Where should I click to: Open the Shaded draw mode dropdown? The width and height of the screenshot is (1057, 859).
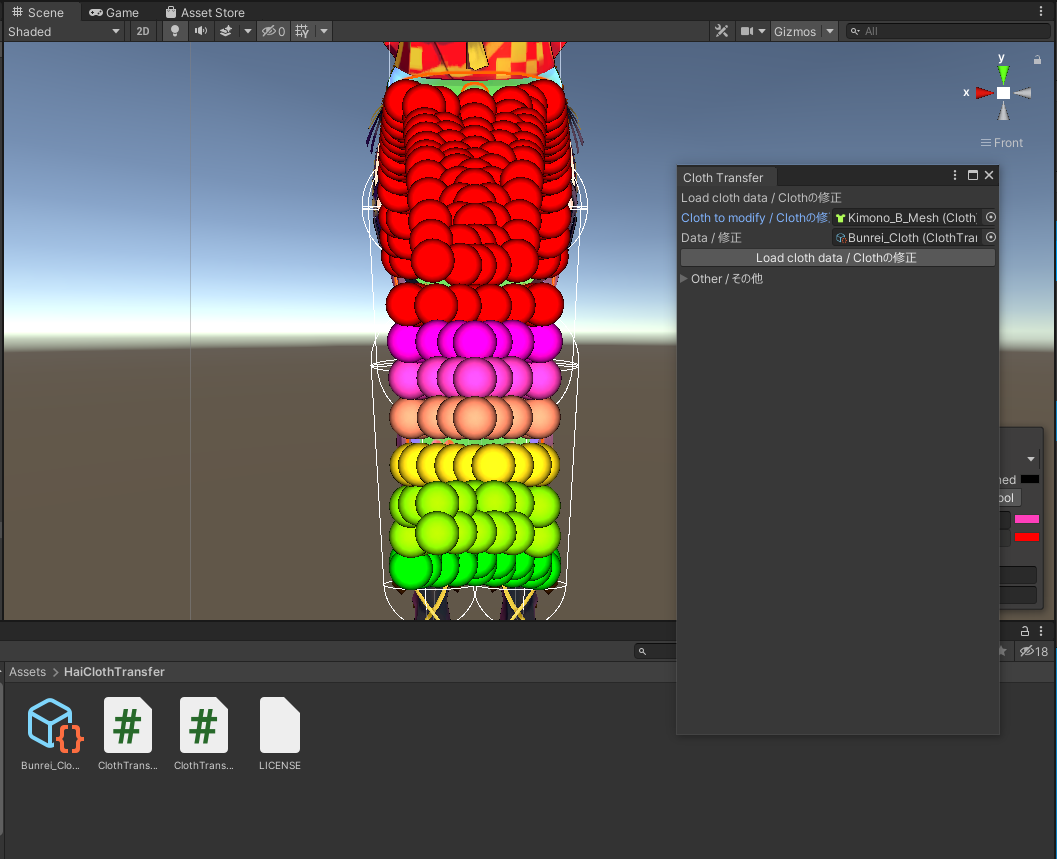(x=64, y=31)
